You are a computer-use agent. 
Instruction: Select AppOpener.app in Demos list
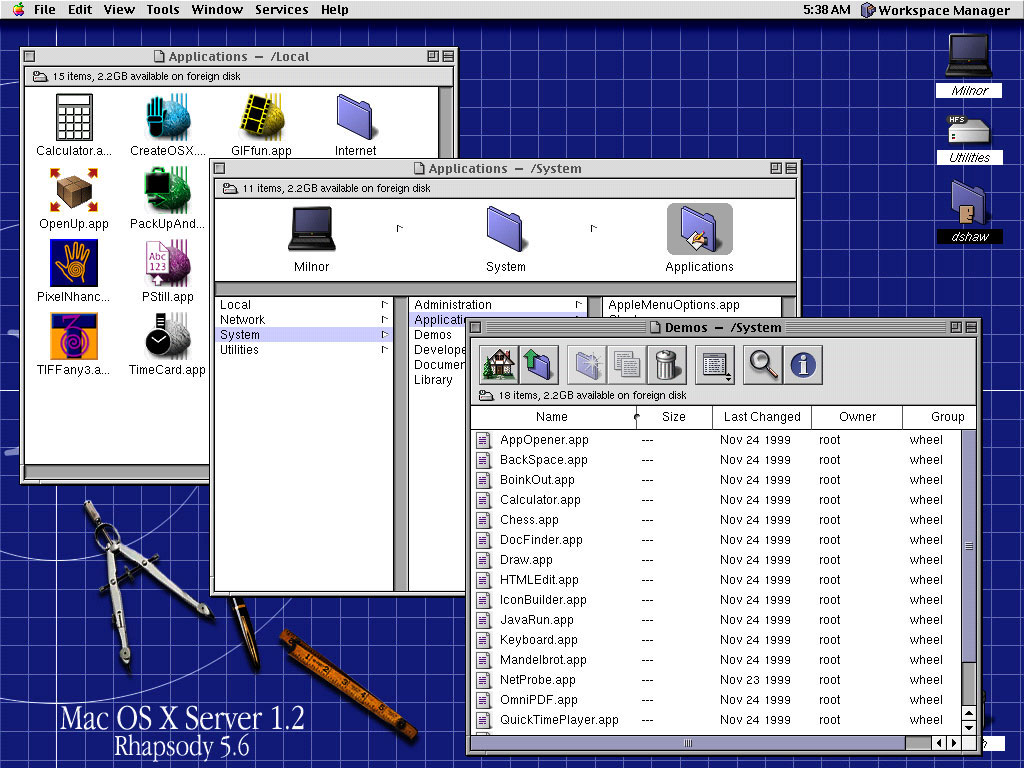(x=716, y=440)
